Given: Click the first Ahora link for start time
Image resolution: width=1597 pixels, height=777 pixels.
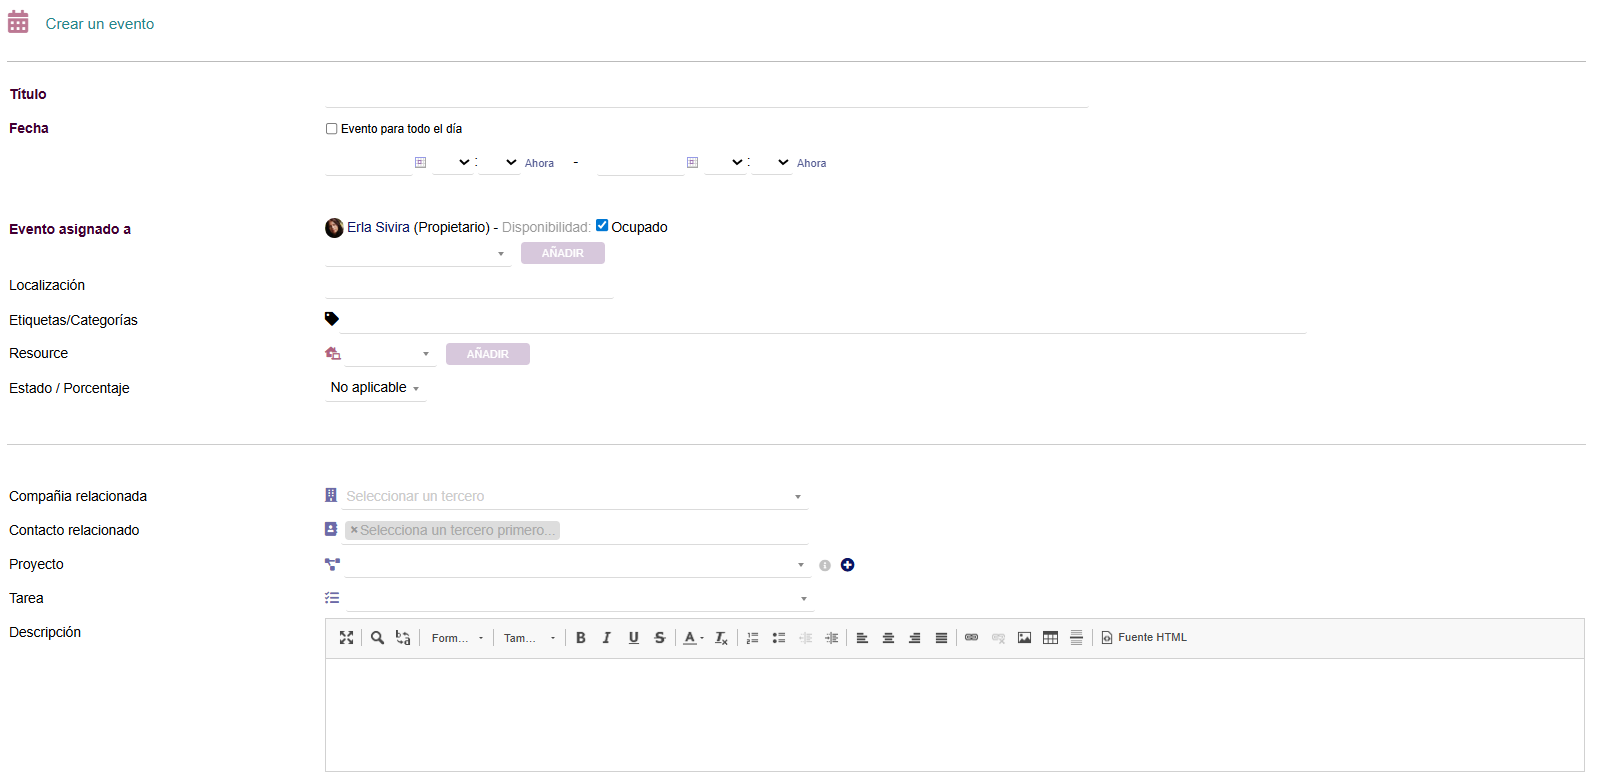Looking at the screenshot, I should click(x=539, y=163).
